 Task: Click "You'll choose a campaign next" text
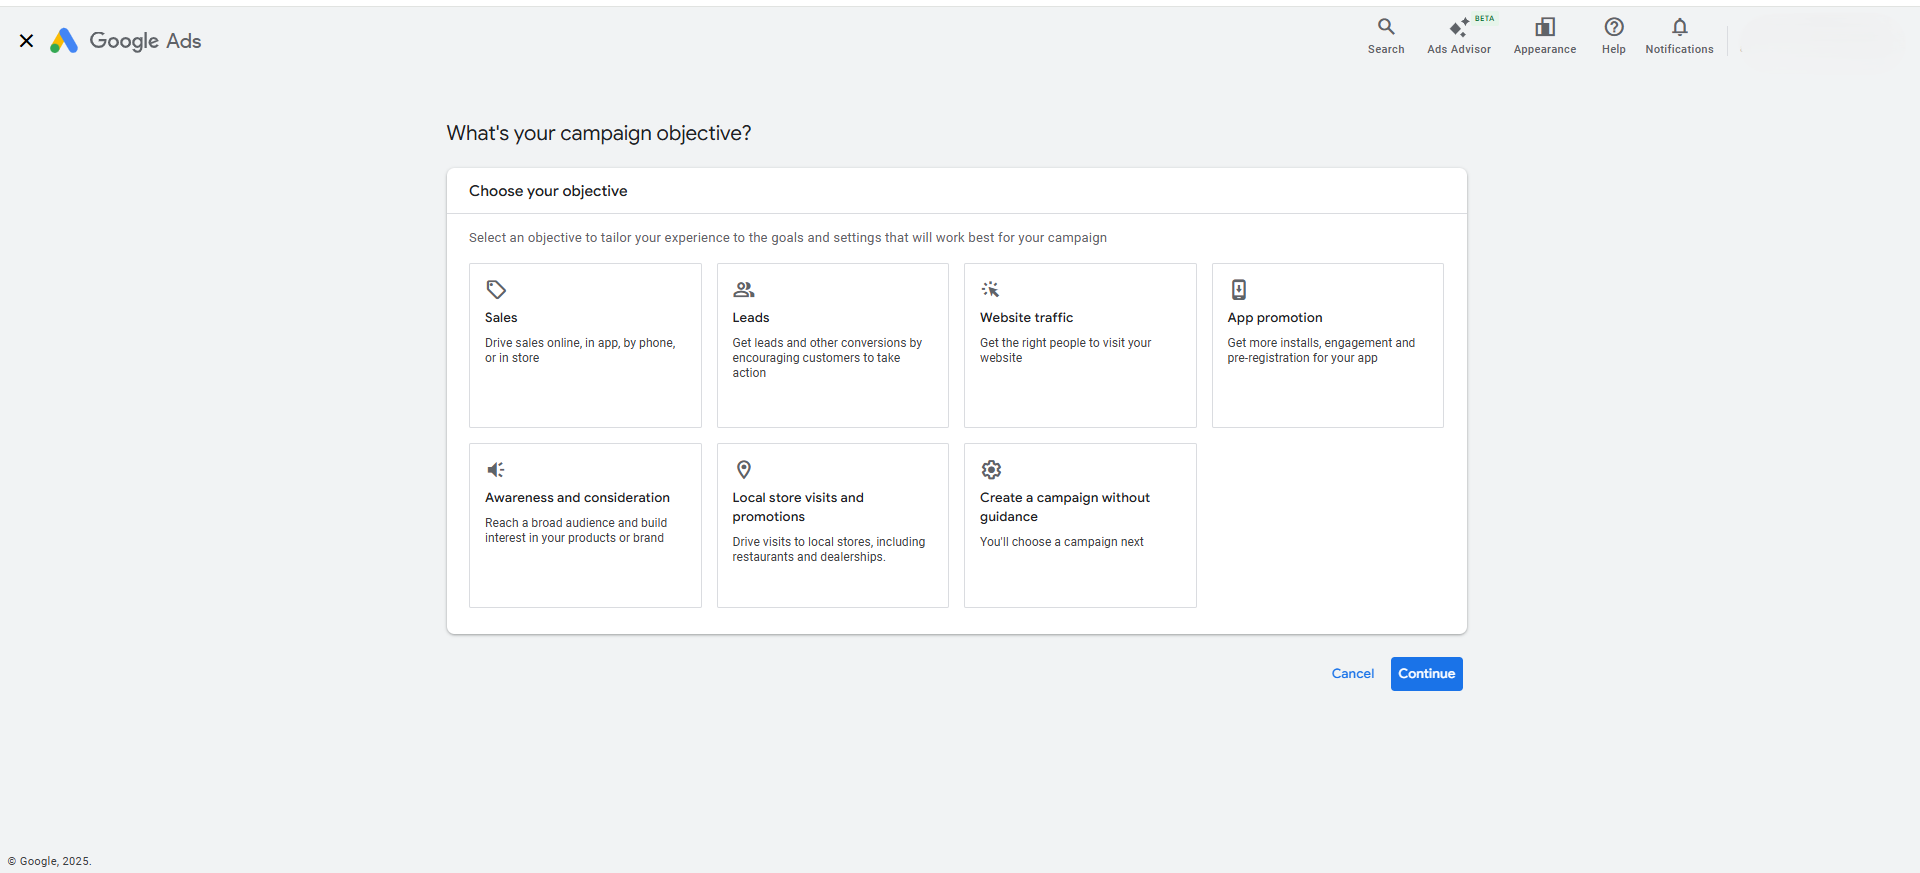click(x=1062, y=542)
